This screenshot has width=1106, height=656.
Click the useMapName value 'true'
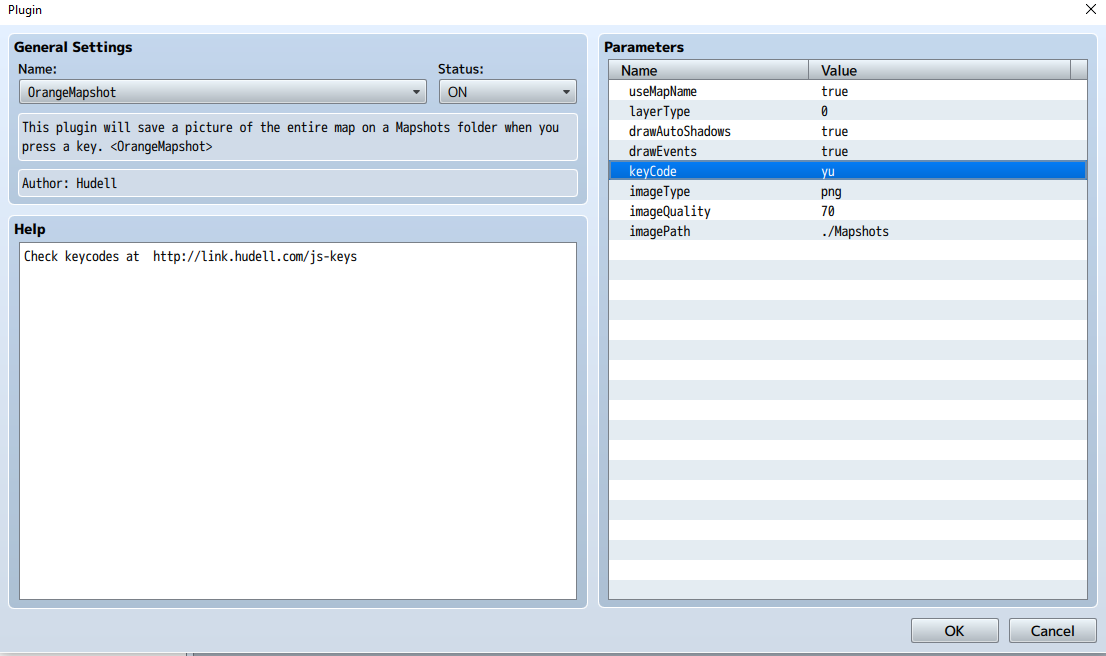point(834,91)
